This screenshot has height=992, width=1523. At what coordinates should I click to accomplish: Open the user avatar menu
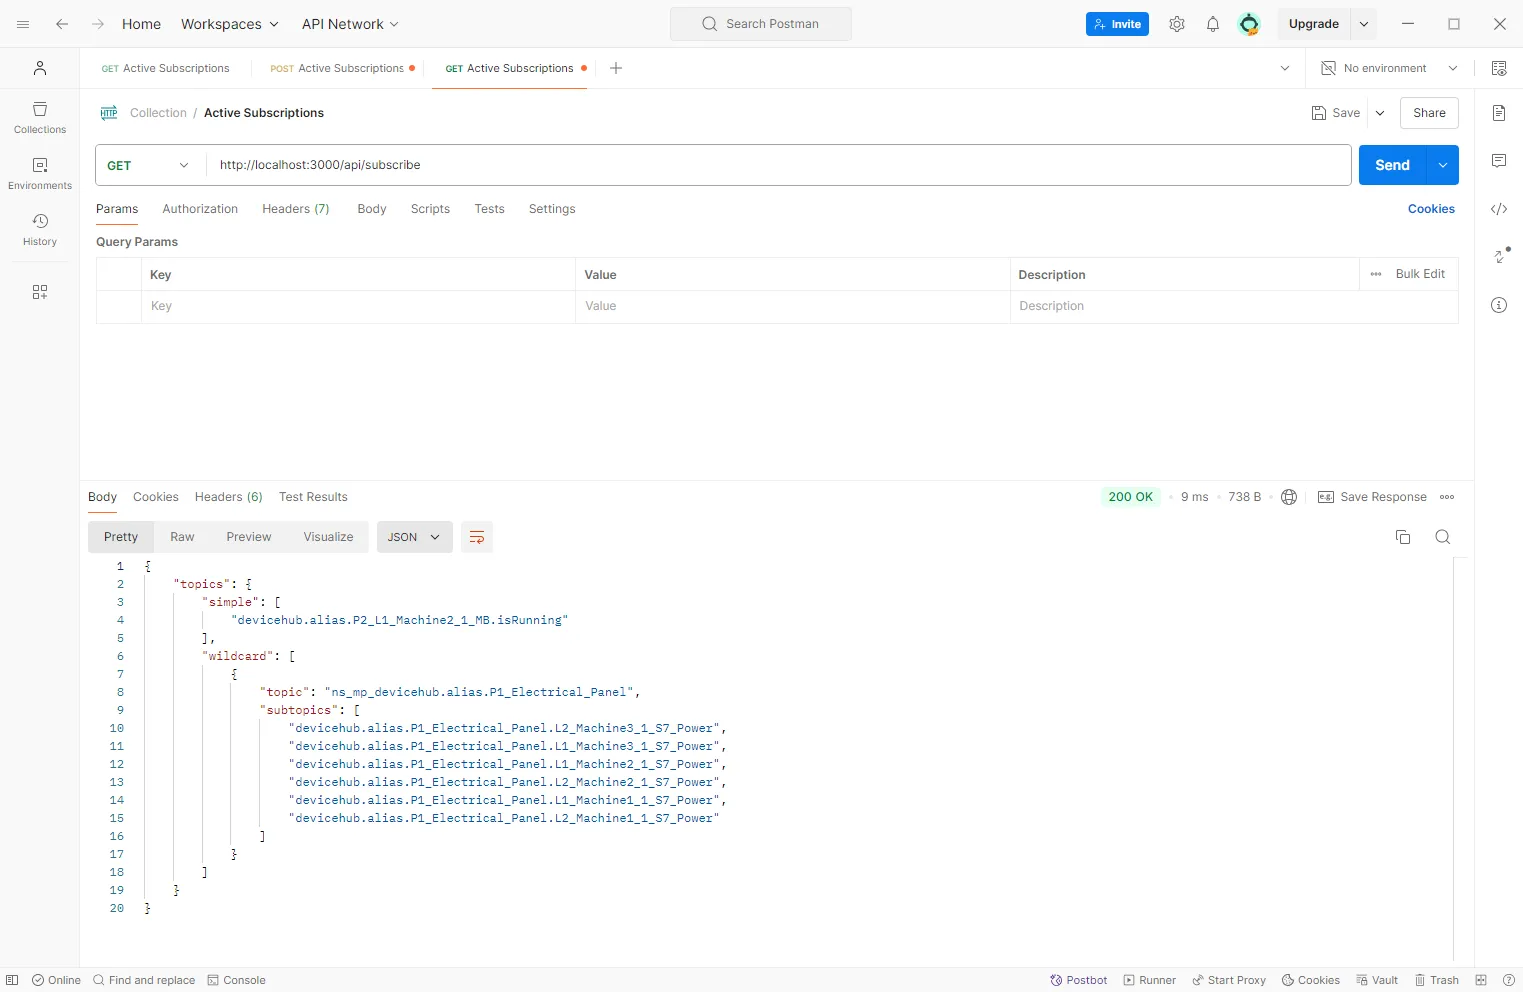coord(1249,24)
